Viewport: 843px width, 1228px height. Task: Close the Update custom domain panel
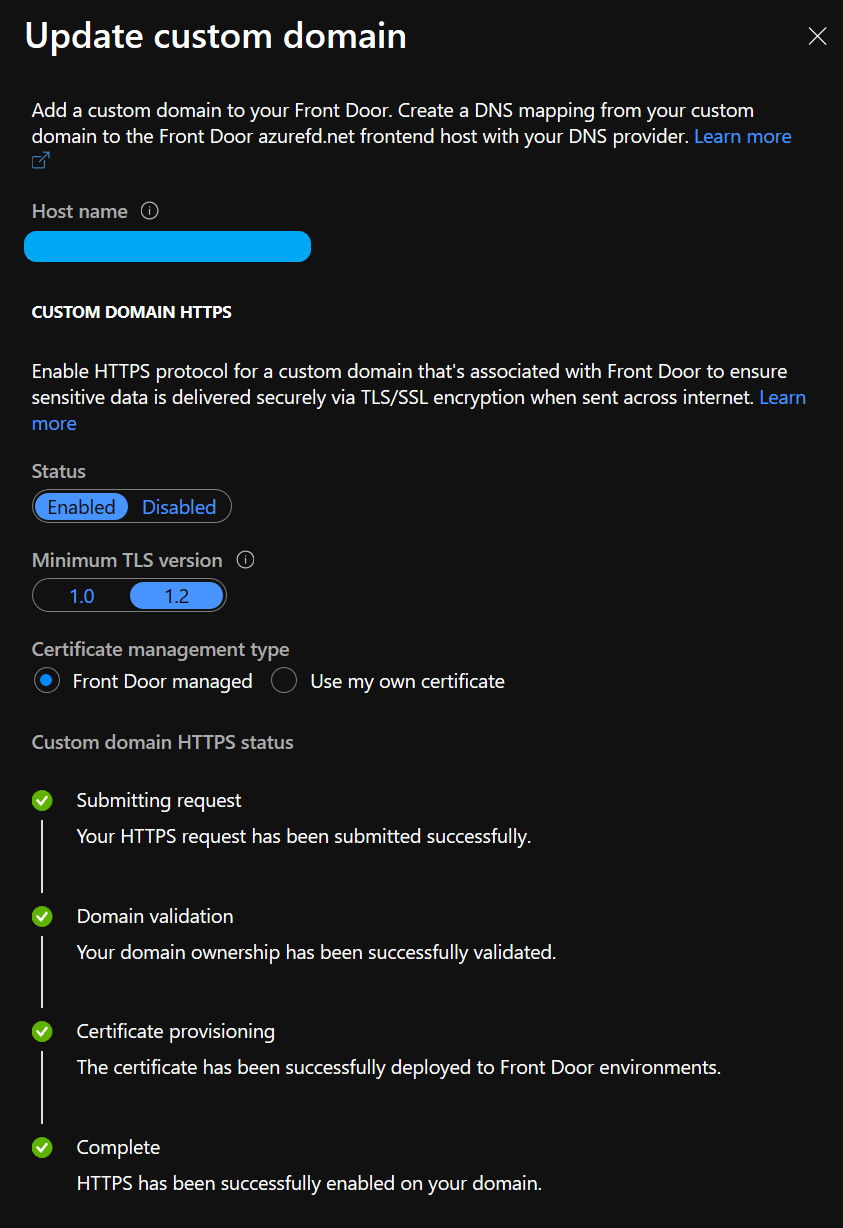(x=817, y=37)
